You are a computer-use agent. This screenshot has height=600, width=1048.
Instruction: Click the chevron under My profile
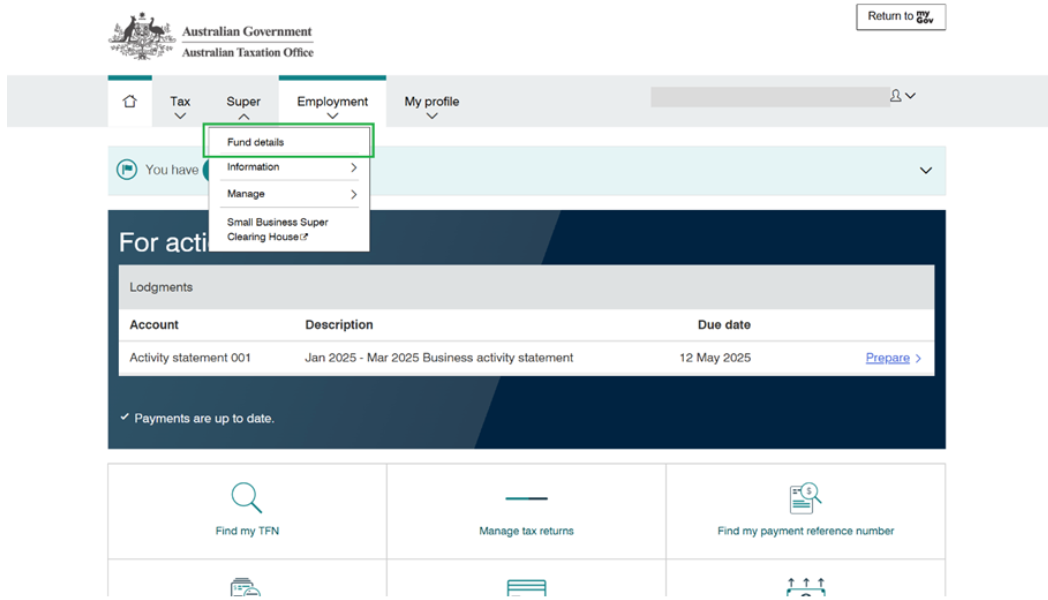click(x=432, y=116)
